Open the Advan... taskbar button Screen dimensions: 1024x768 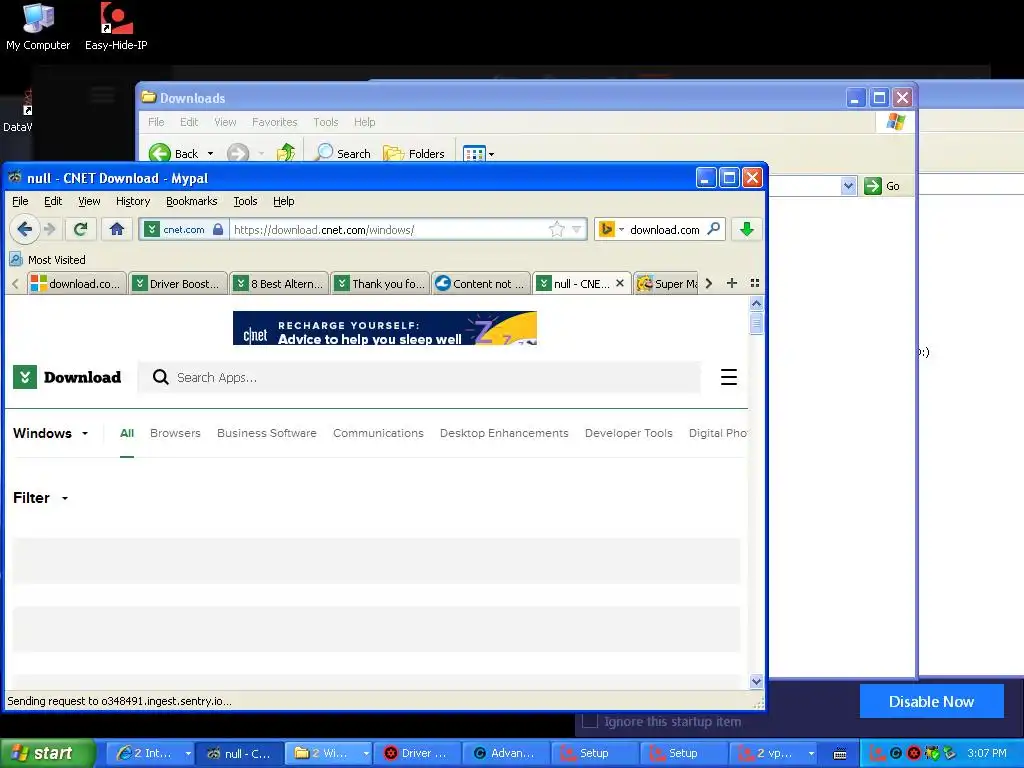506,753
